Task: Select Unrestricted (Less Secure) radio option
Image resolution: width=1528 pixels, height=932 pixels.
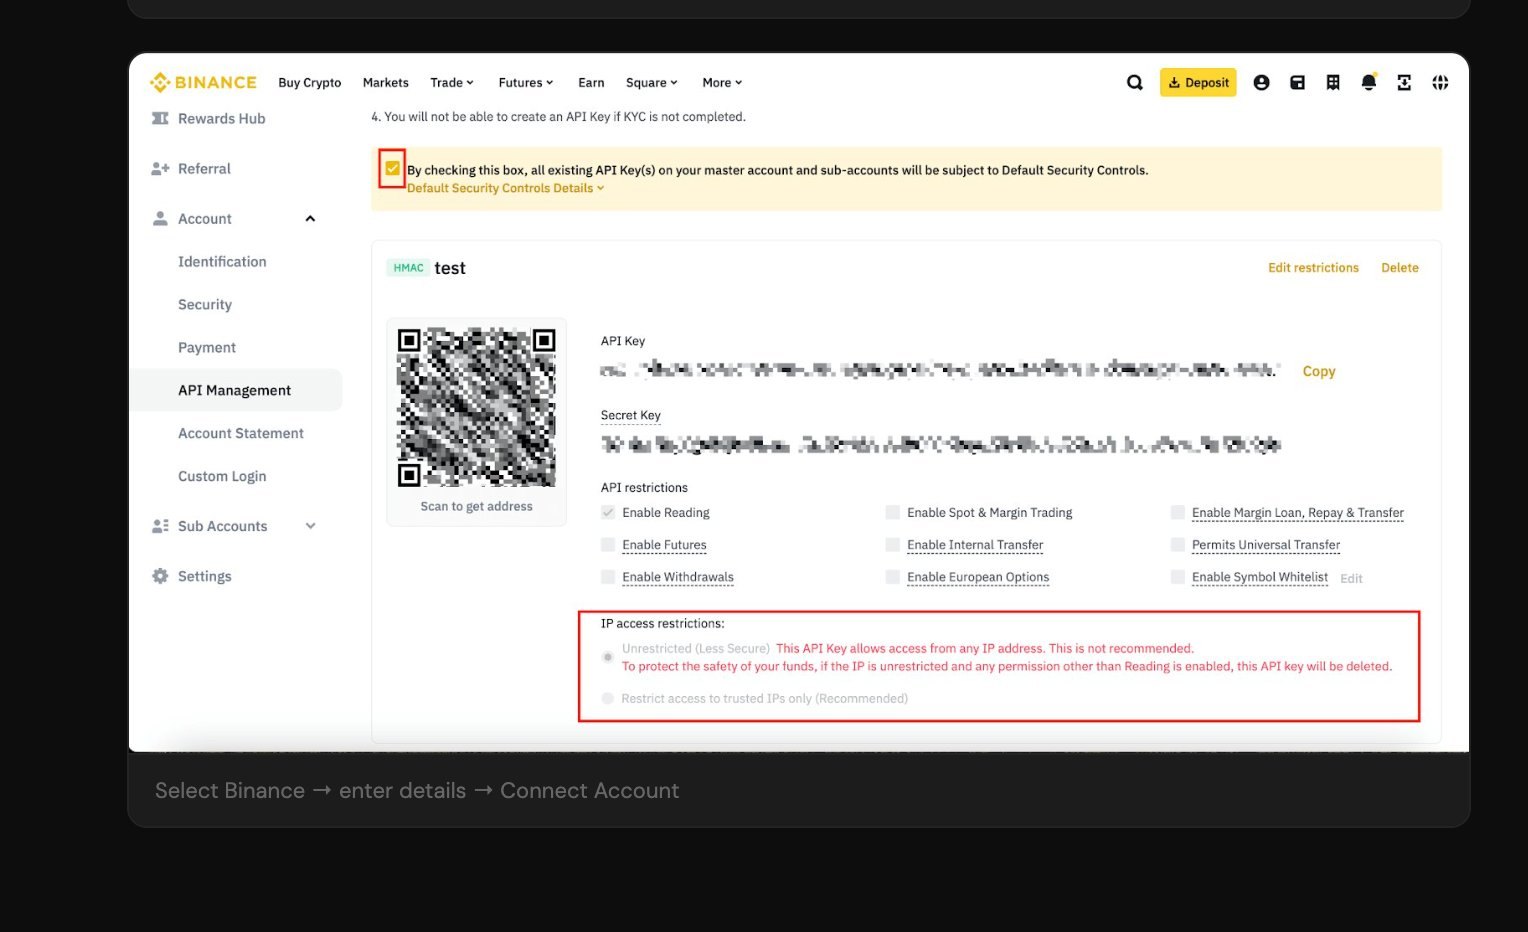Action: [608, 657]
